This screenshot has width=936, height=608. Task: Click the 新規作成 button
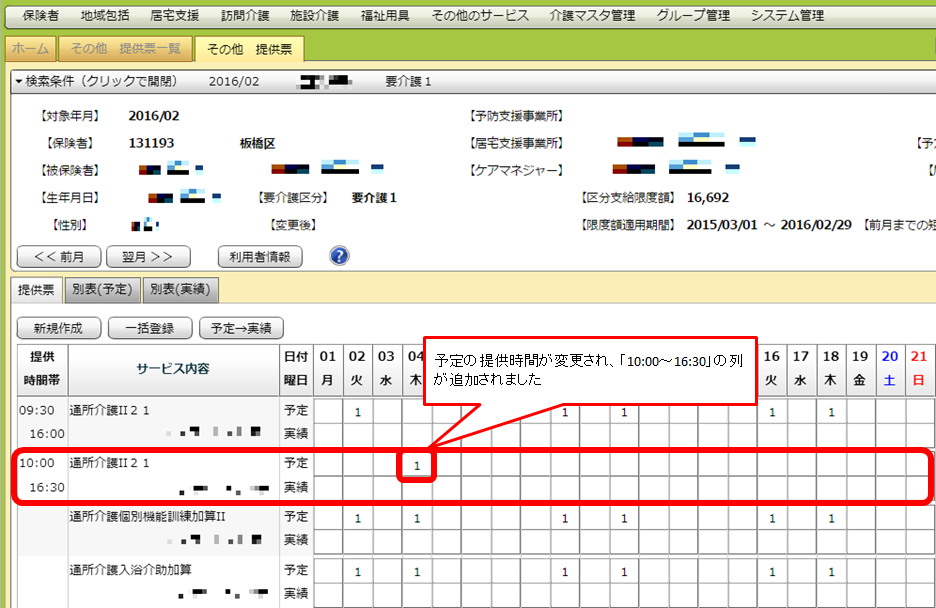(58, 327)
